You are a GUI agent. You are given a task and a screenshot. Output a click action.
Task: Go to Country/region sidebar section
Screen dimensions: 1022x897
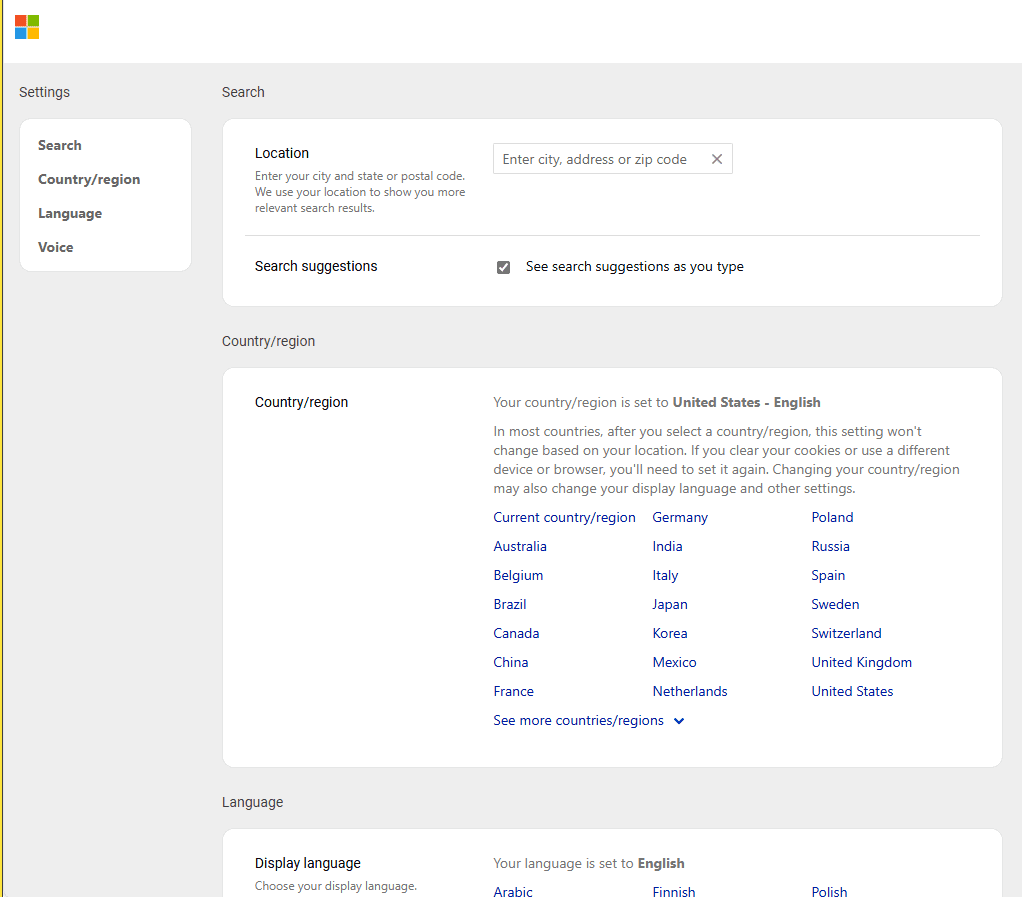(89, 179)
